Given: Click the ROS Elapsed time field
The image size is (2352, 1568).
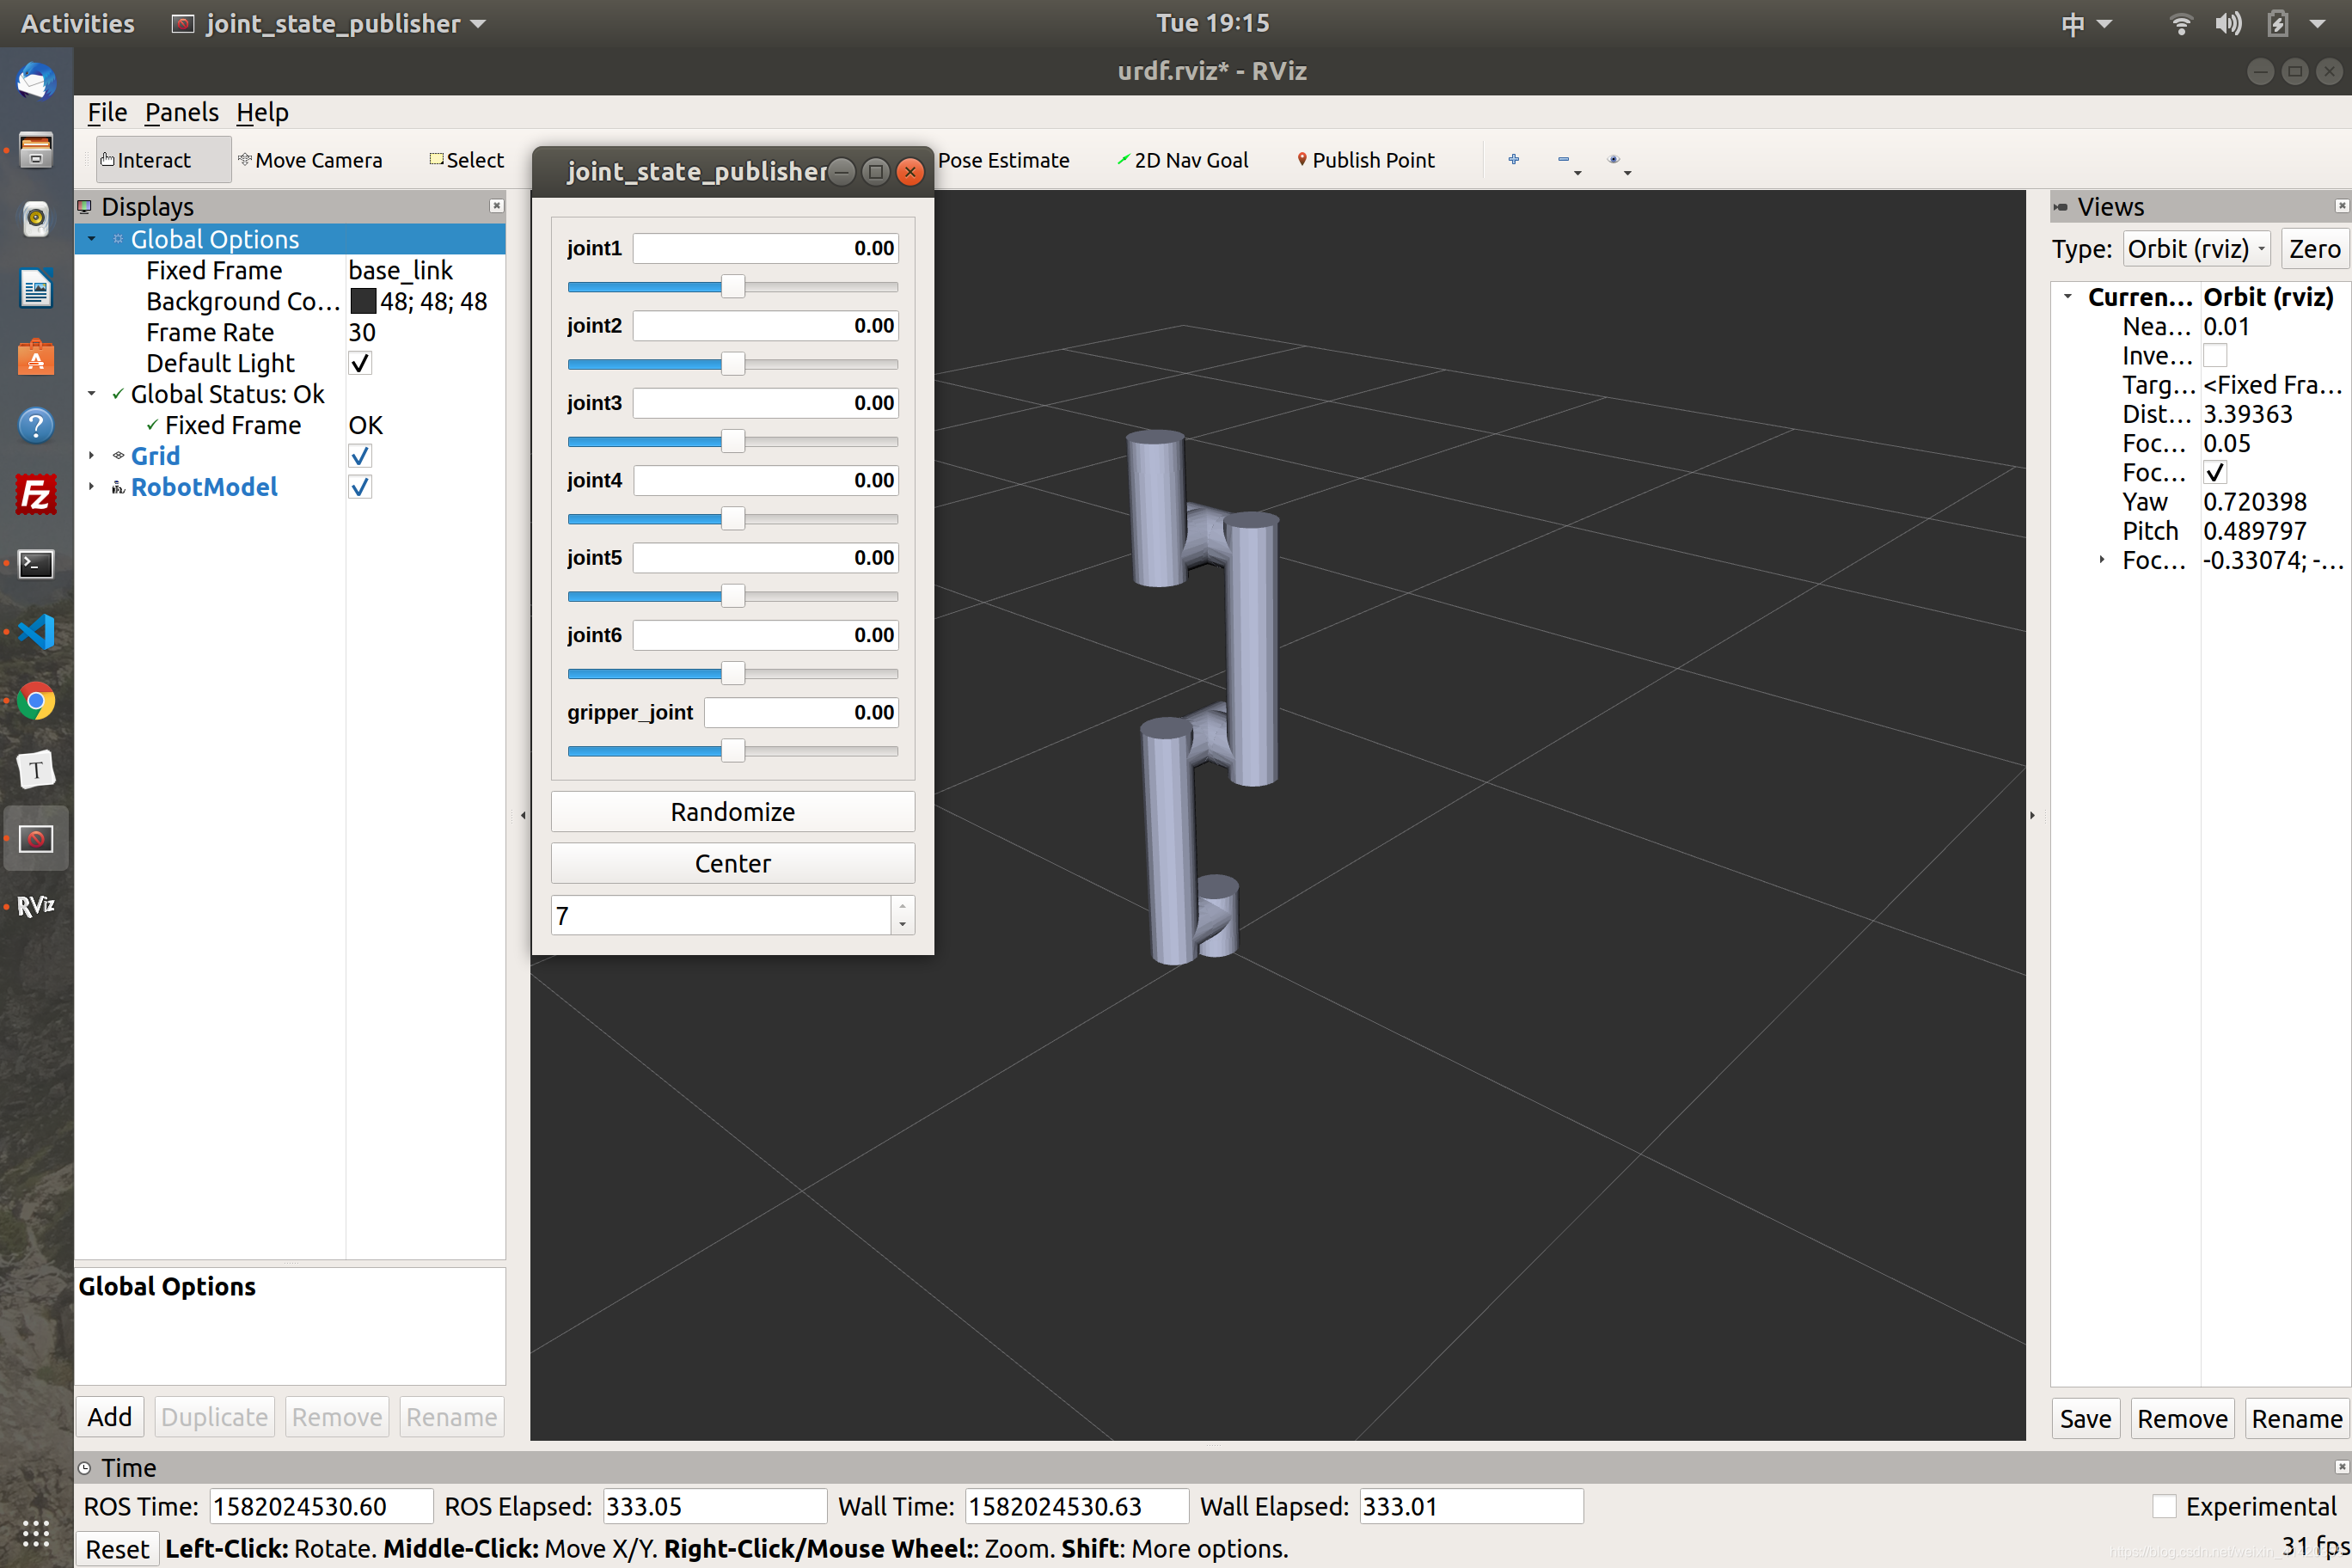Looking at the screenshot, I should 714,1506.
